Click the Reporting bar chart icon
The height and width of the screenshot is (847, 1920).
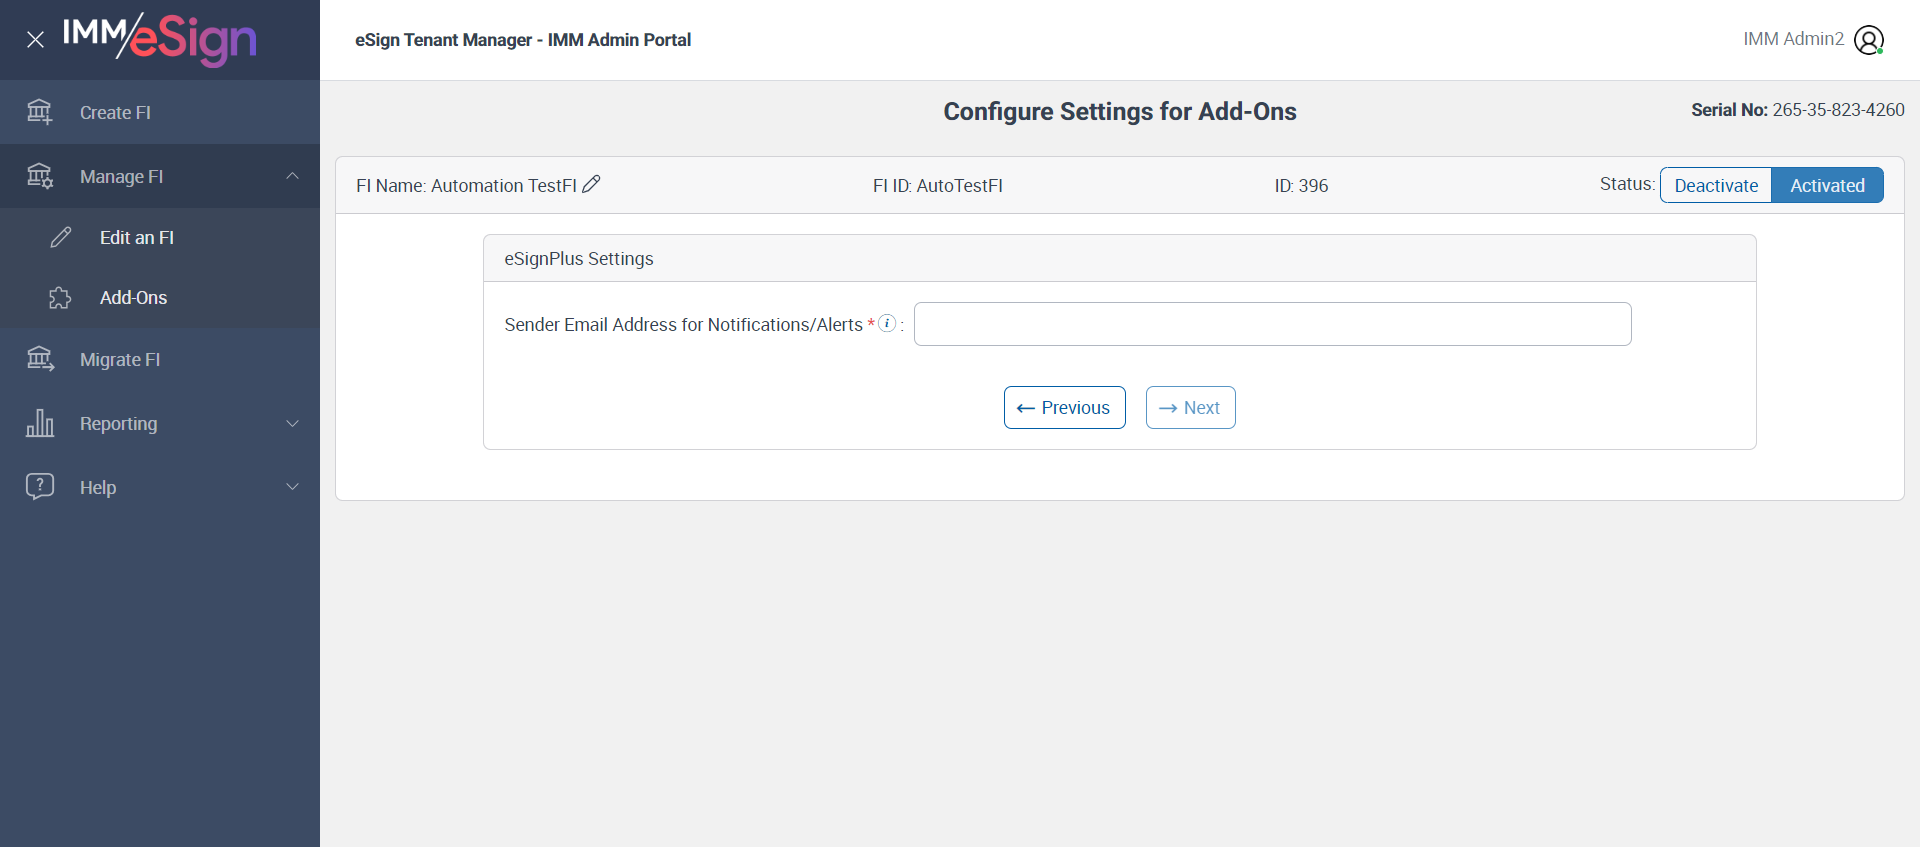[40, 423]
